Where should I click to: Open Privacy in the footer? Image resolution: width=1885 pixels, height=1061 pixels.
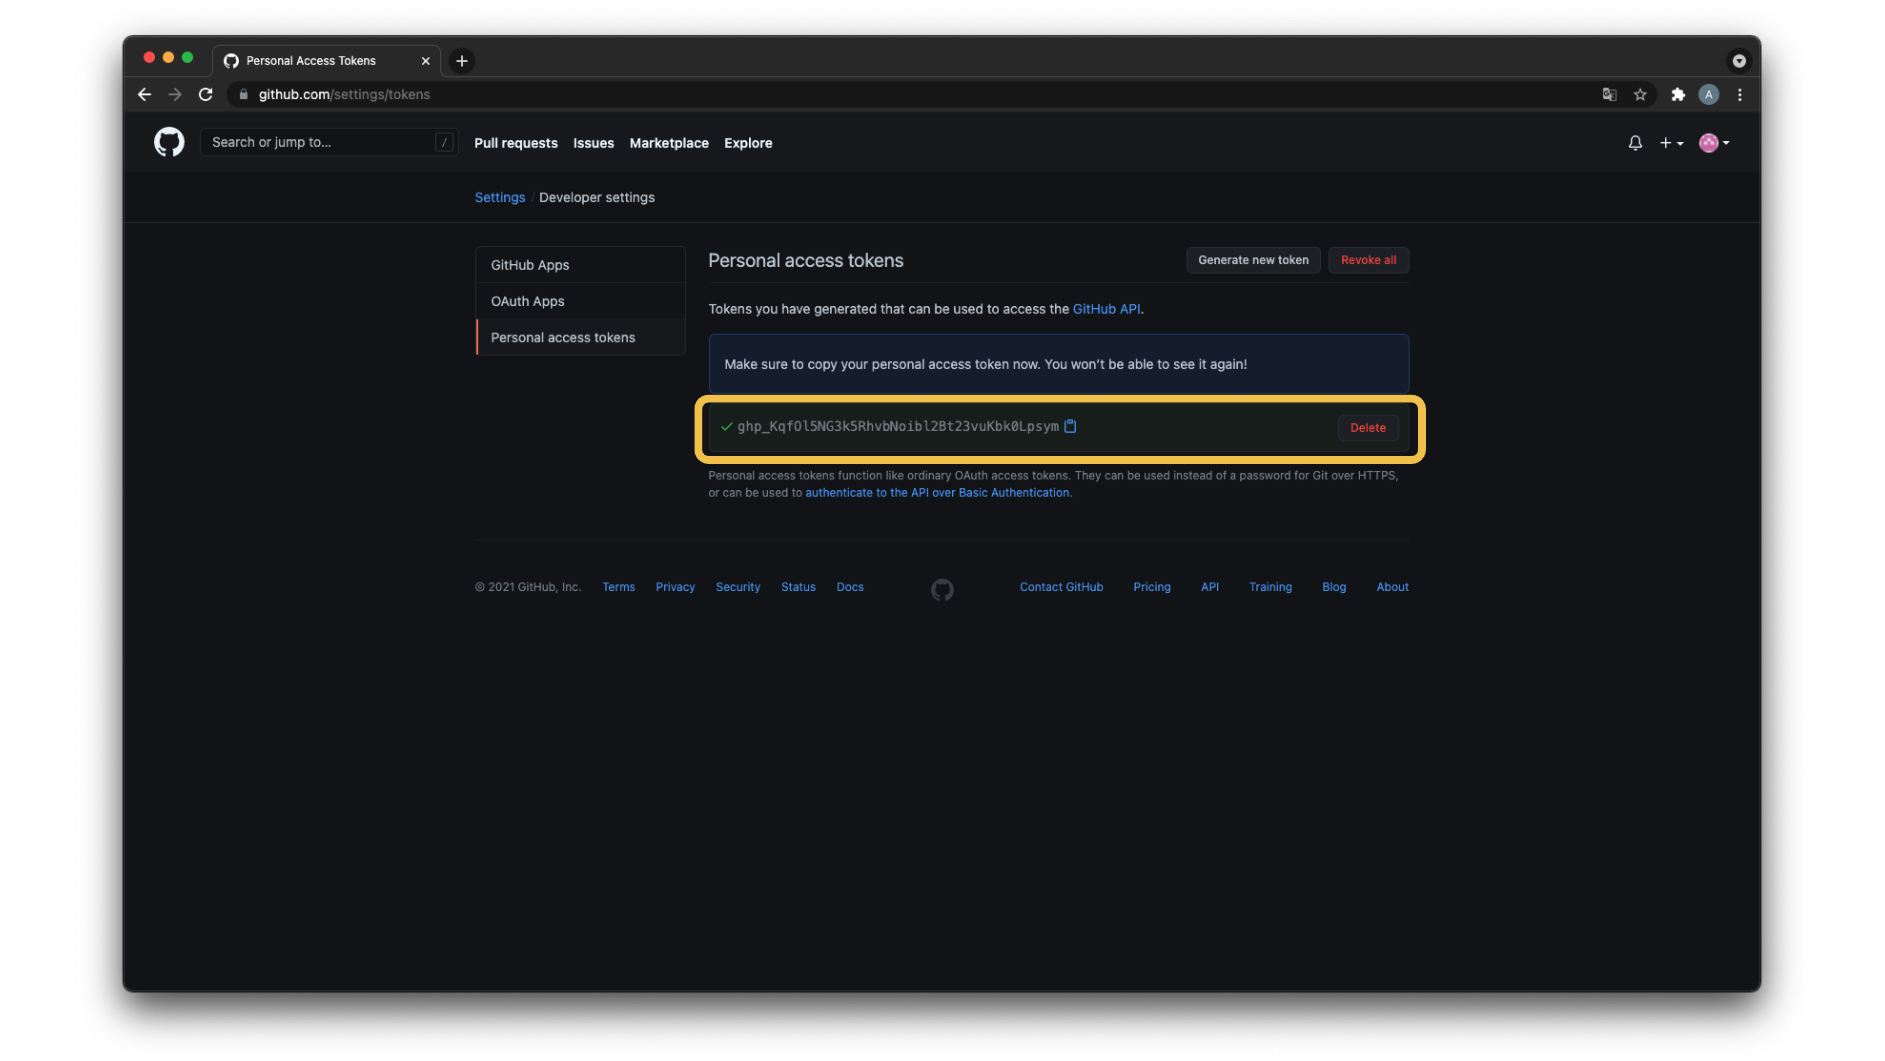675,587
